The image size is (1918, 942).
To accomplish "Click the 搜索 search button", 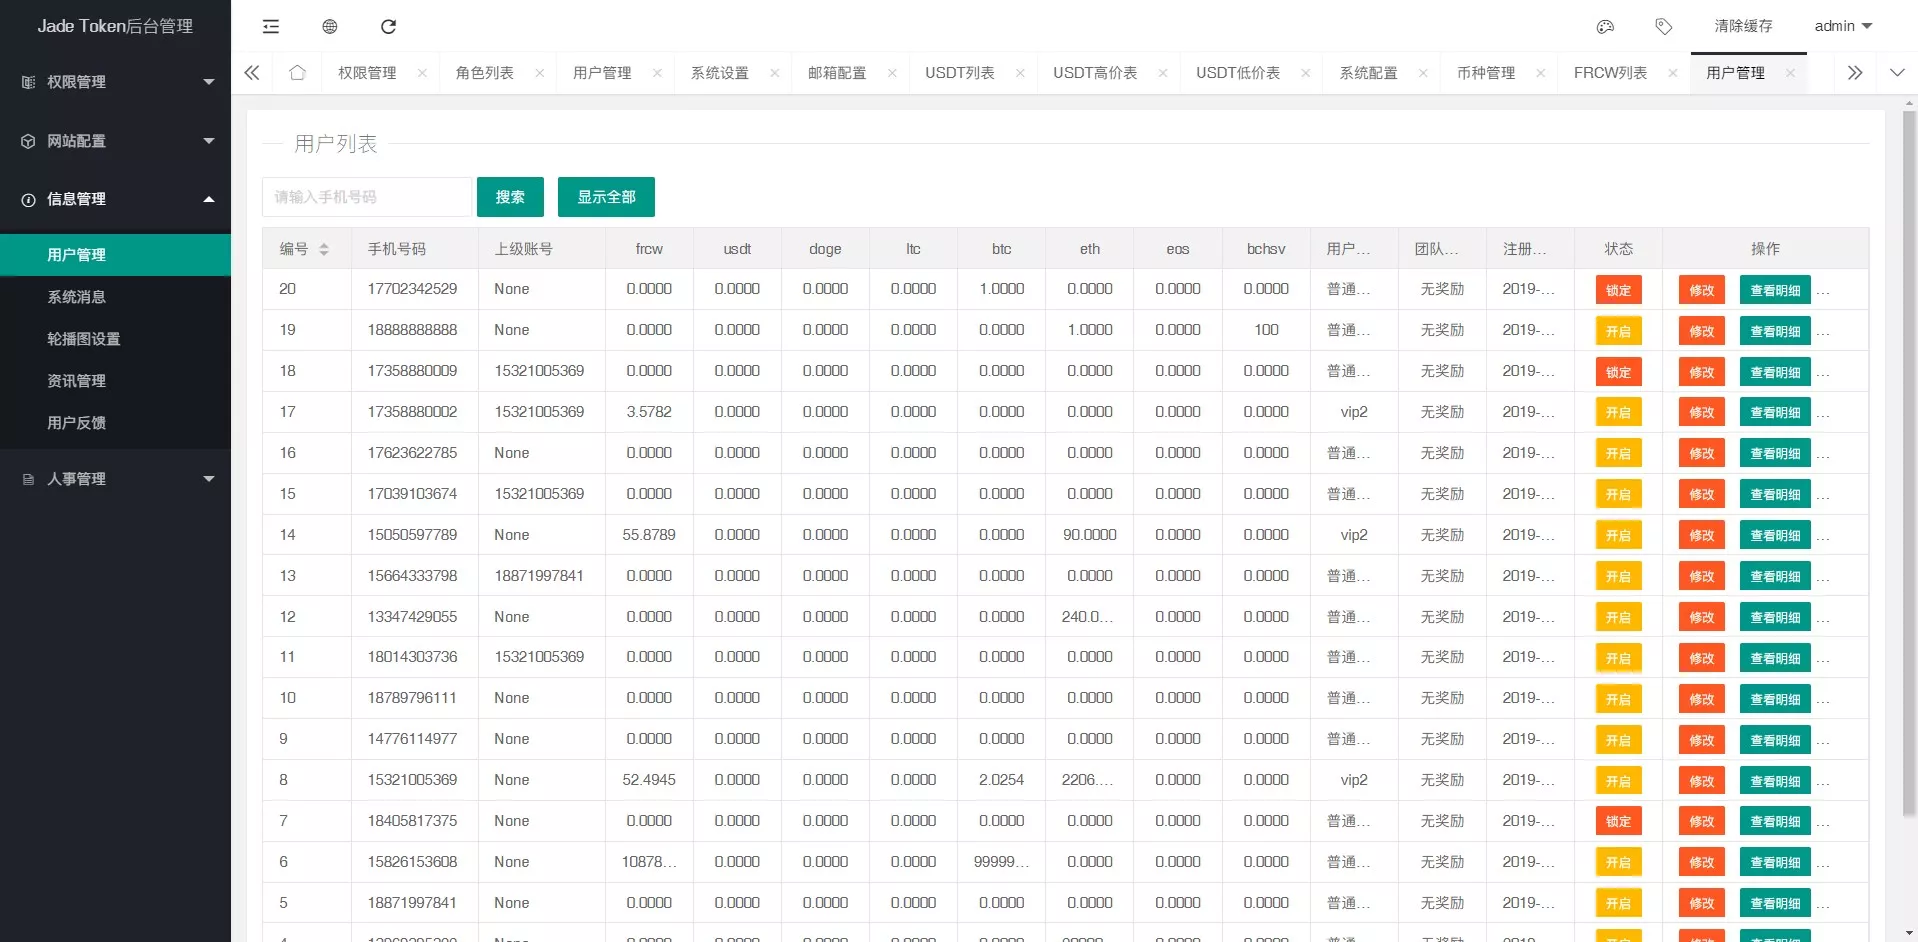I will [x=510, y=197].
